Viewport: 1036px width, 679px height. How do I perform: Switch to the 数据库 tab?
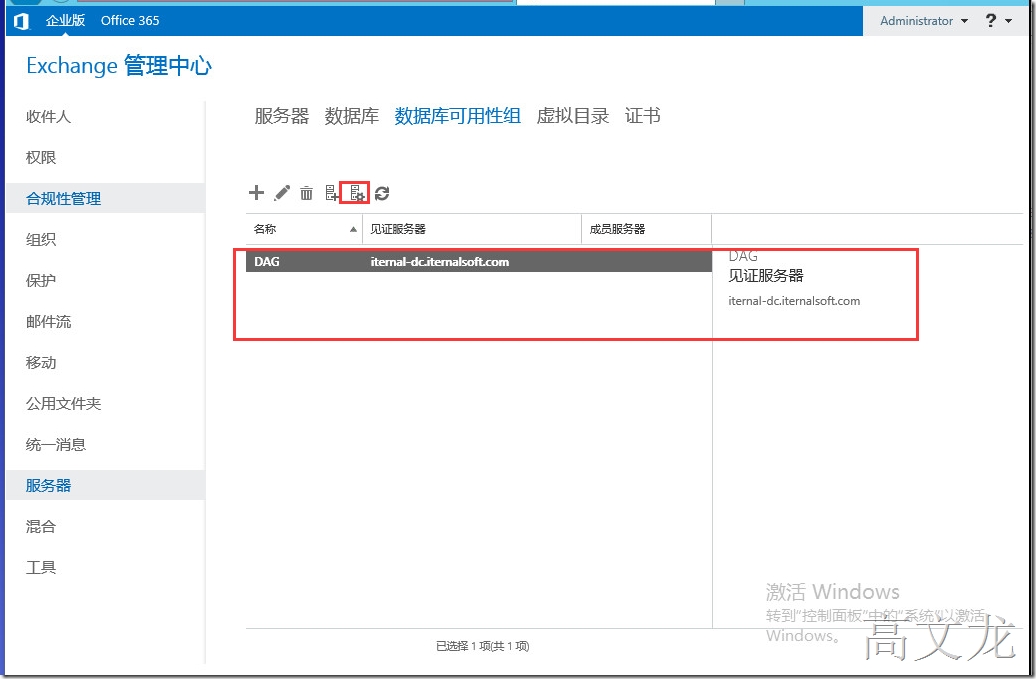coord(352,116)
